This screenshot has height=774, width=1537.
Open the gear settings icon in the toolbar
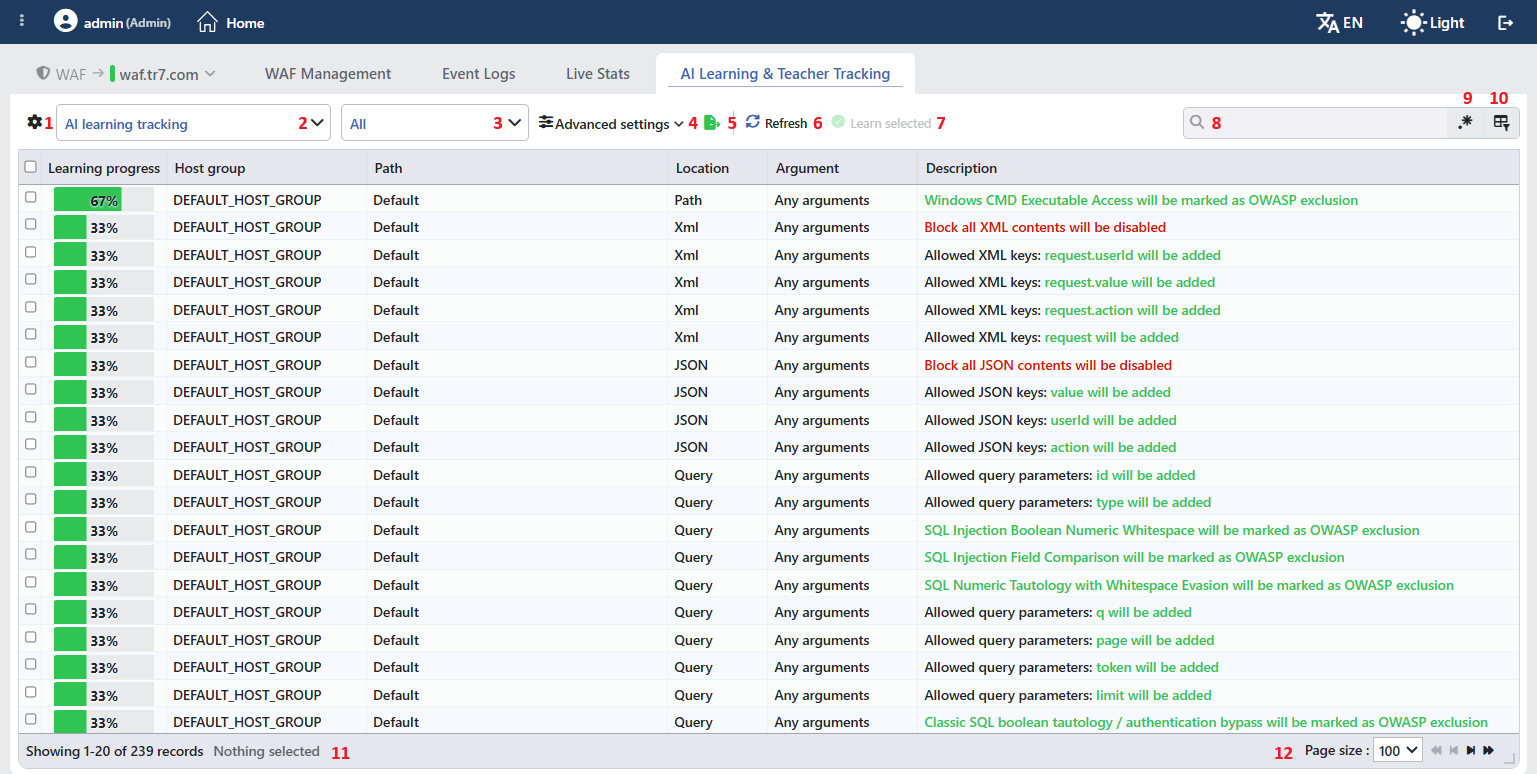(35, 122)
